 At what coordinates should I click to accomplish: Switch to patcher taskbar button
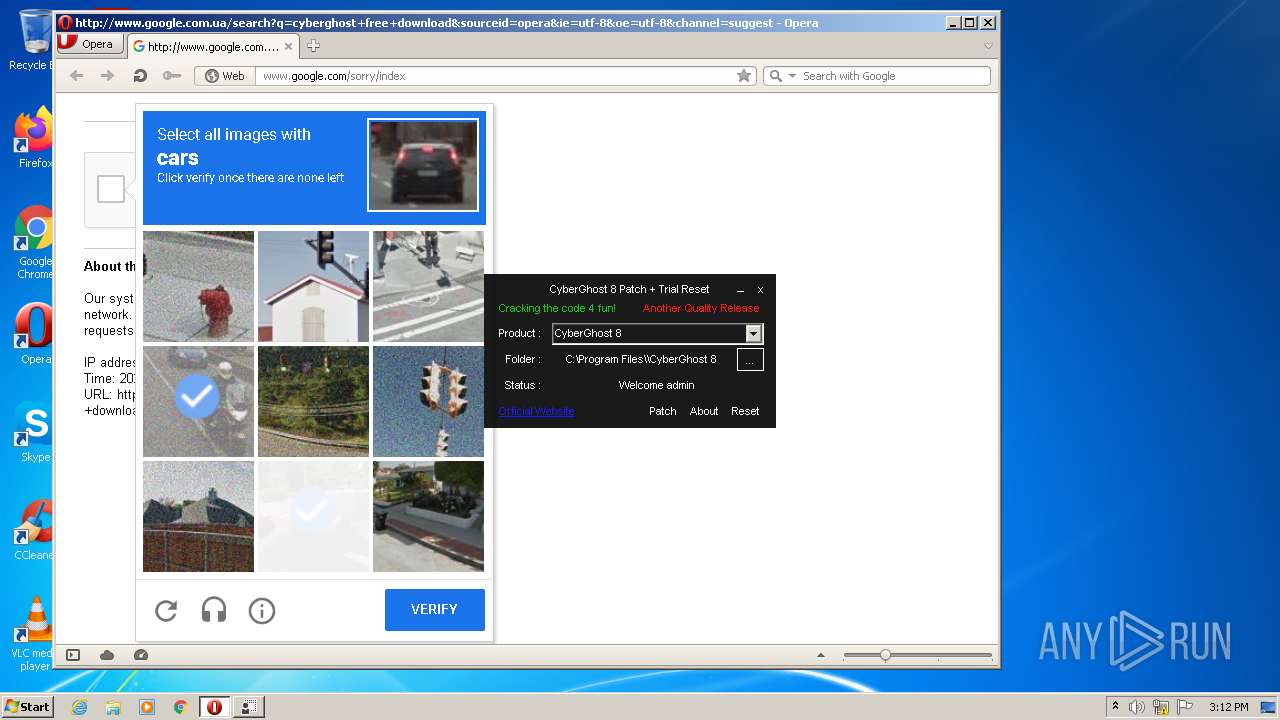[249, 707]
